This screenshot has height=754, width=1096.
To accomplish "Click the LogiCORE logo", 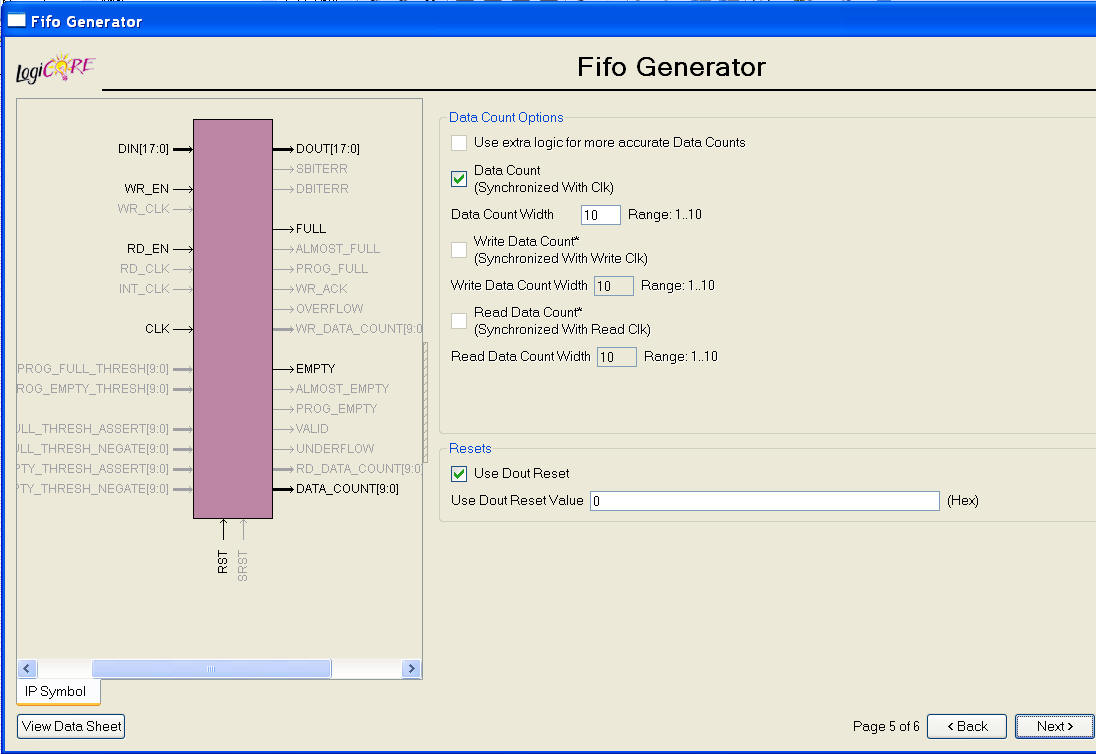I will tap(55, 68).
